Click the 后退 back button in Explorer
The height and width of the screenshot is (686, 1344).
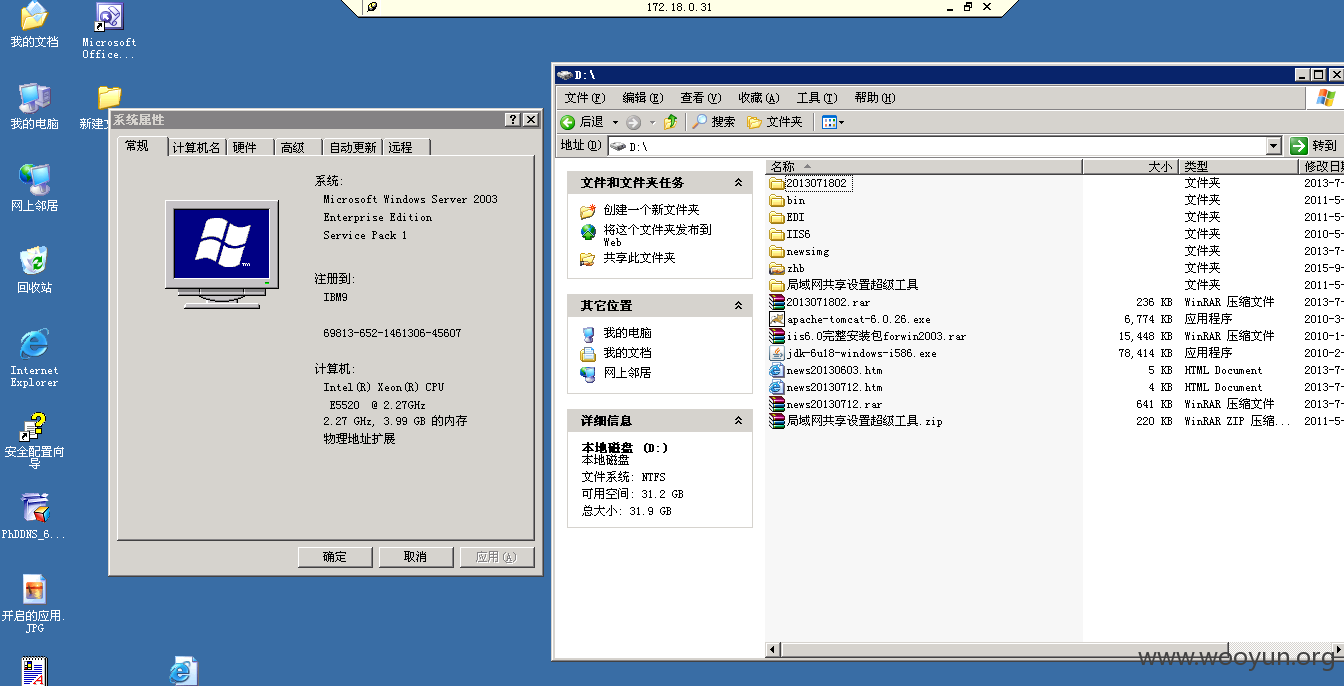click(583, 122)
